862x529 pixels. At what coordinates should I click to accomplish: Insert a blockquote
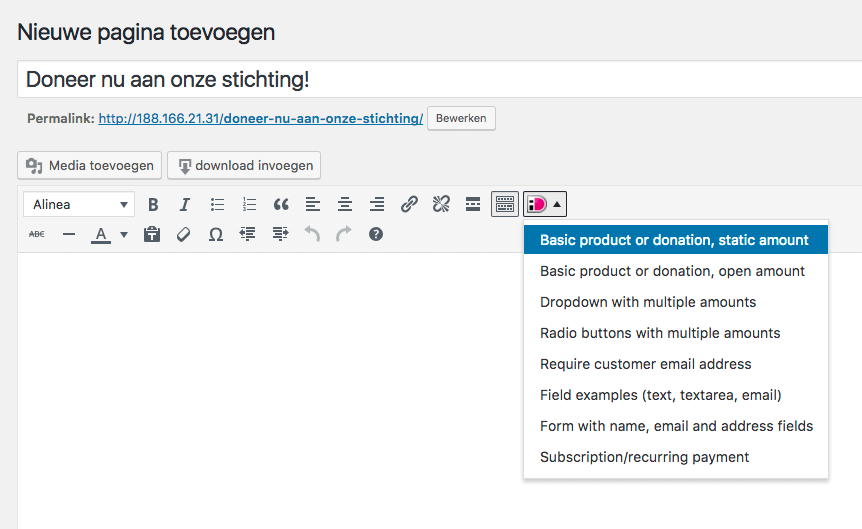coord(281,205)
